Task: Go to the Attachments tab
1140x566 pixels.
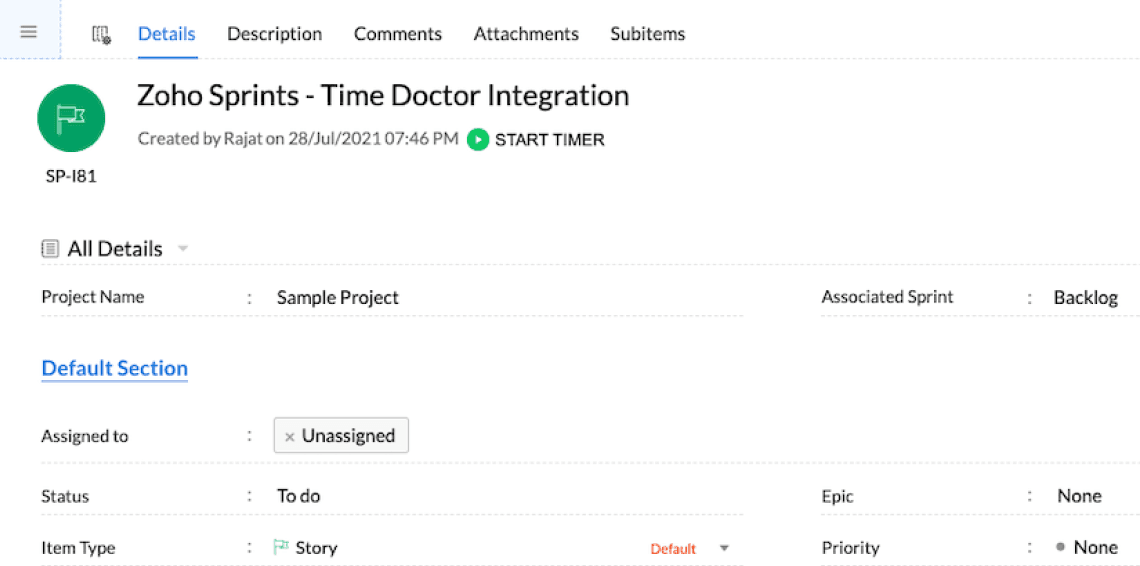Action: [526, 34]
